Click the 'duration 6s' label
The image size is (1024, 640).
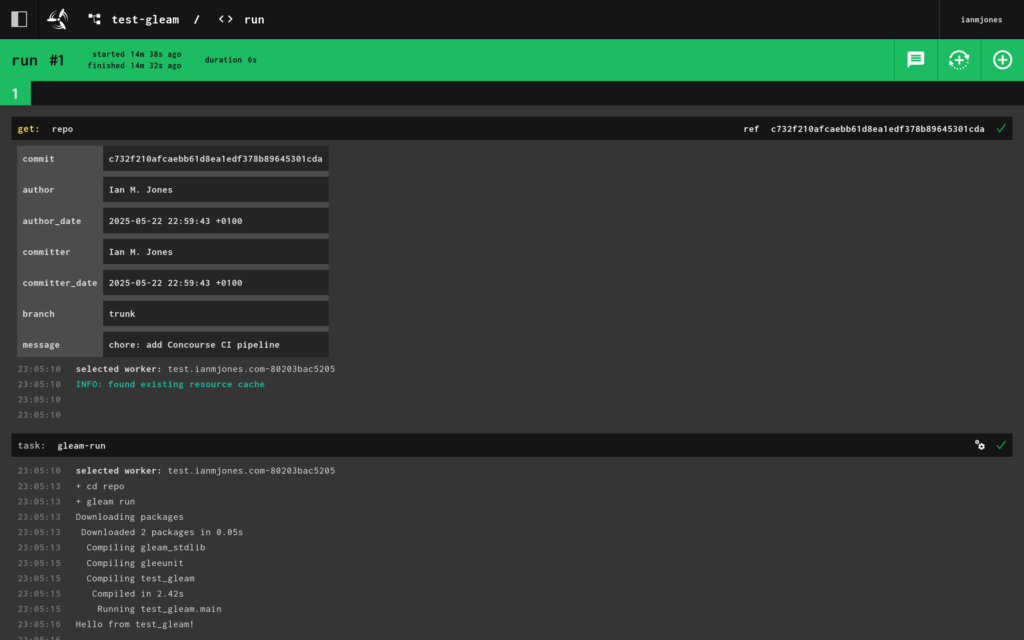pos(231,60)
